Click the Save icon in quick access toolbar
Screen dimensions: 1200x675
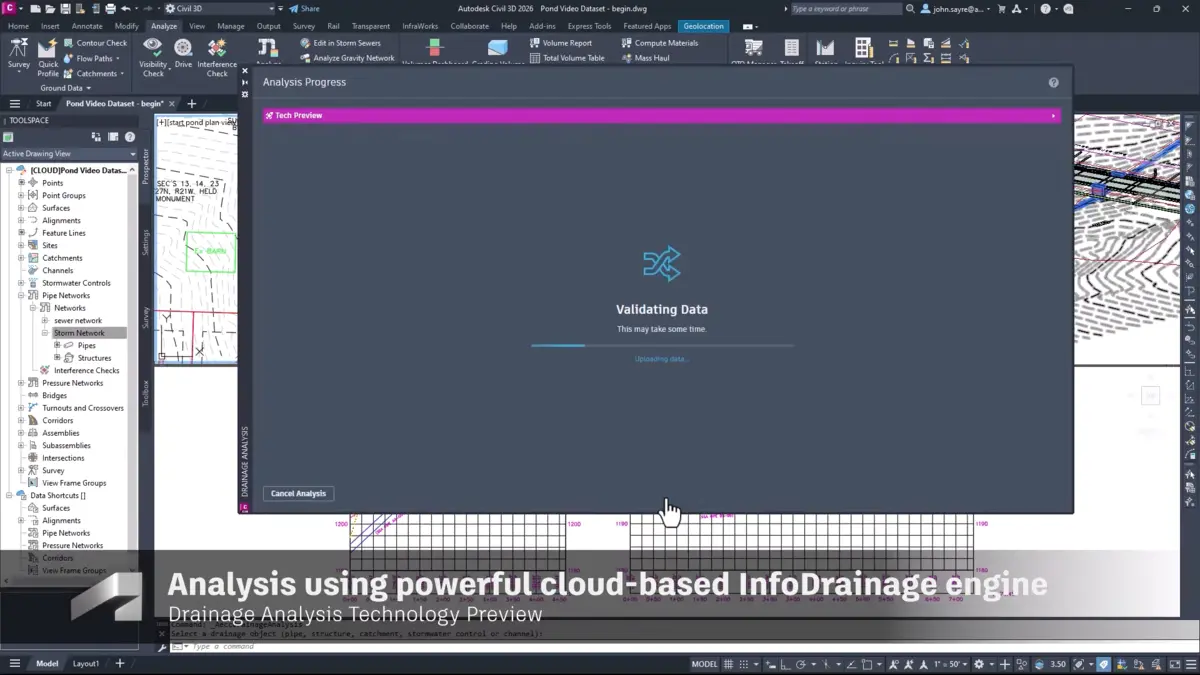65,9
